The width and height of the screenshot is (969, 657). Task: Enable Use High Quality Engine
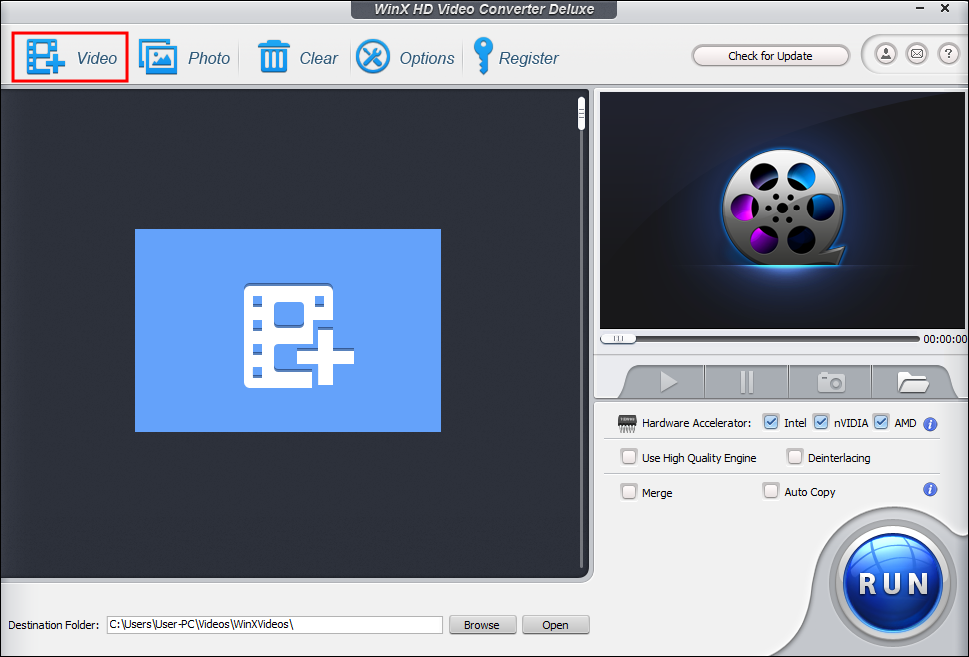[628, 457]
